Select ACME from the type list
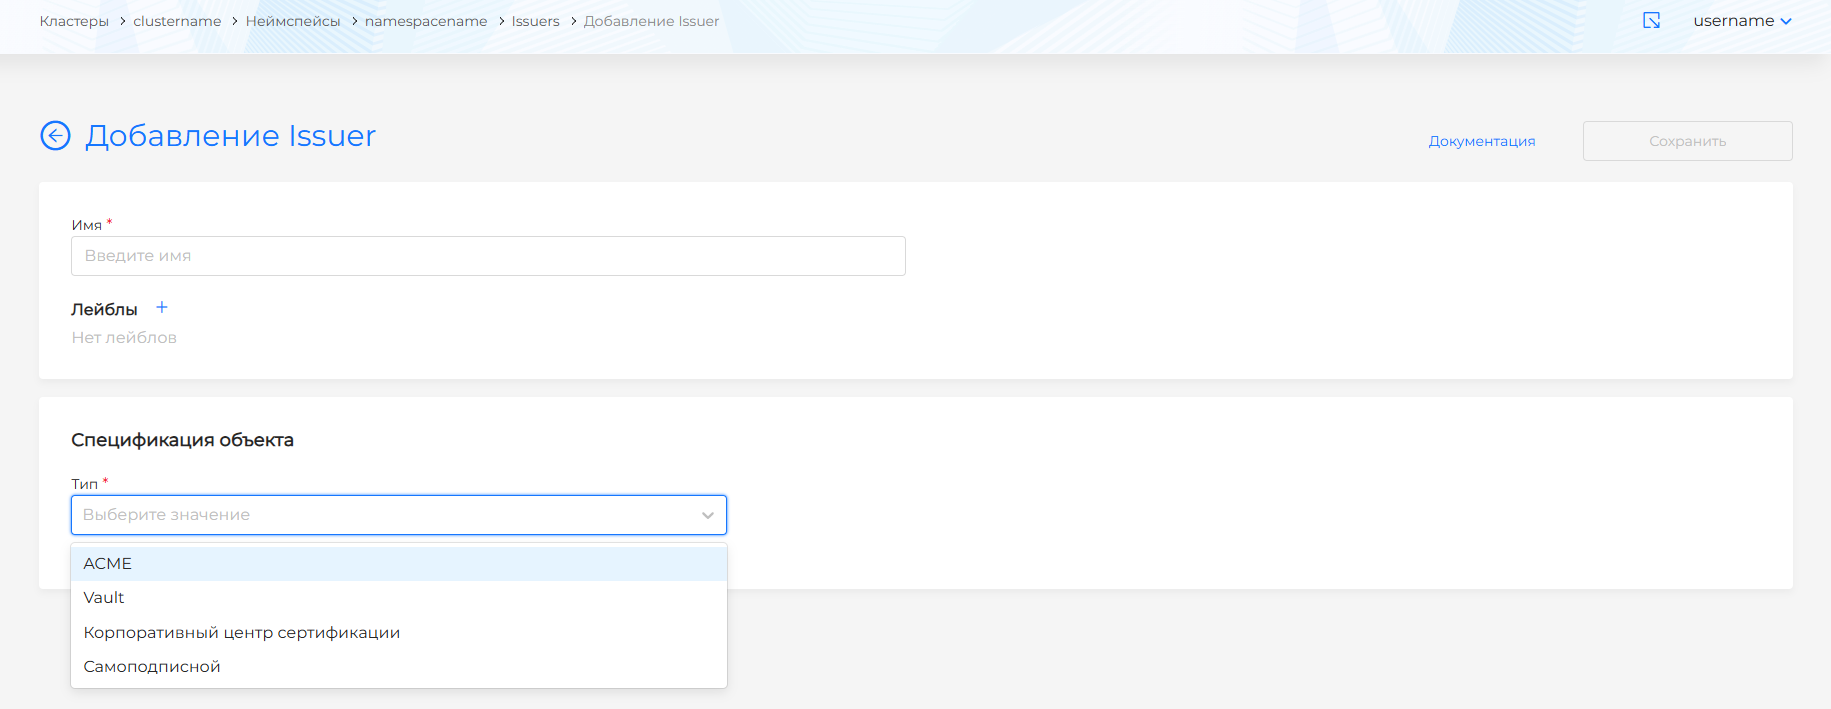The width and height of the screenshot is (1831, 709). 108,564
